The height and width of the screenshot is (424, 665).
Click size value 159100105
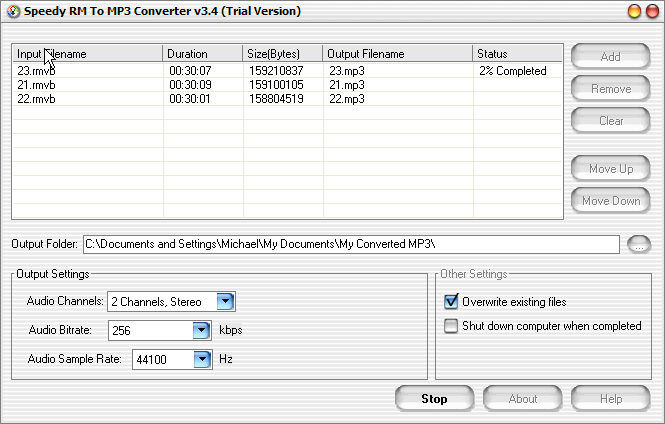276,85
